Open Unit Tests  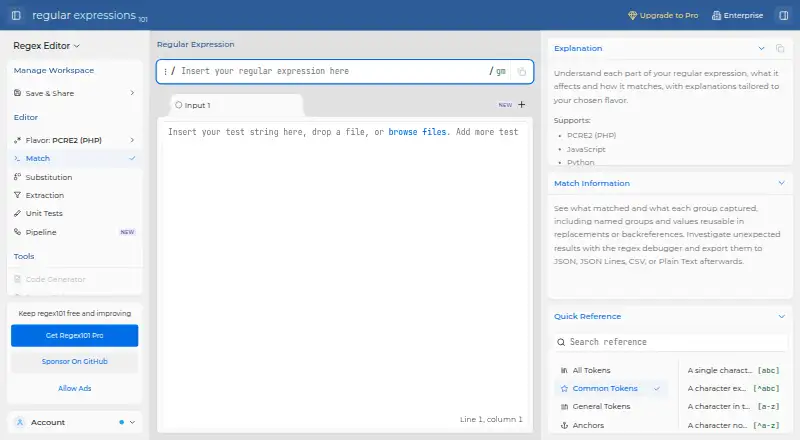(x=74, y=213)
